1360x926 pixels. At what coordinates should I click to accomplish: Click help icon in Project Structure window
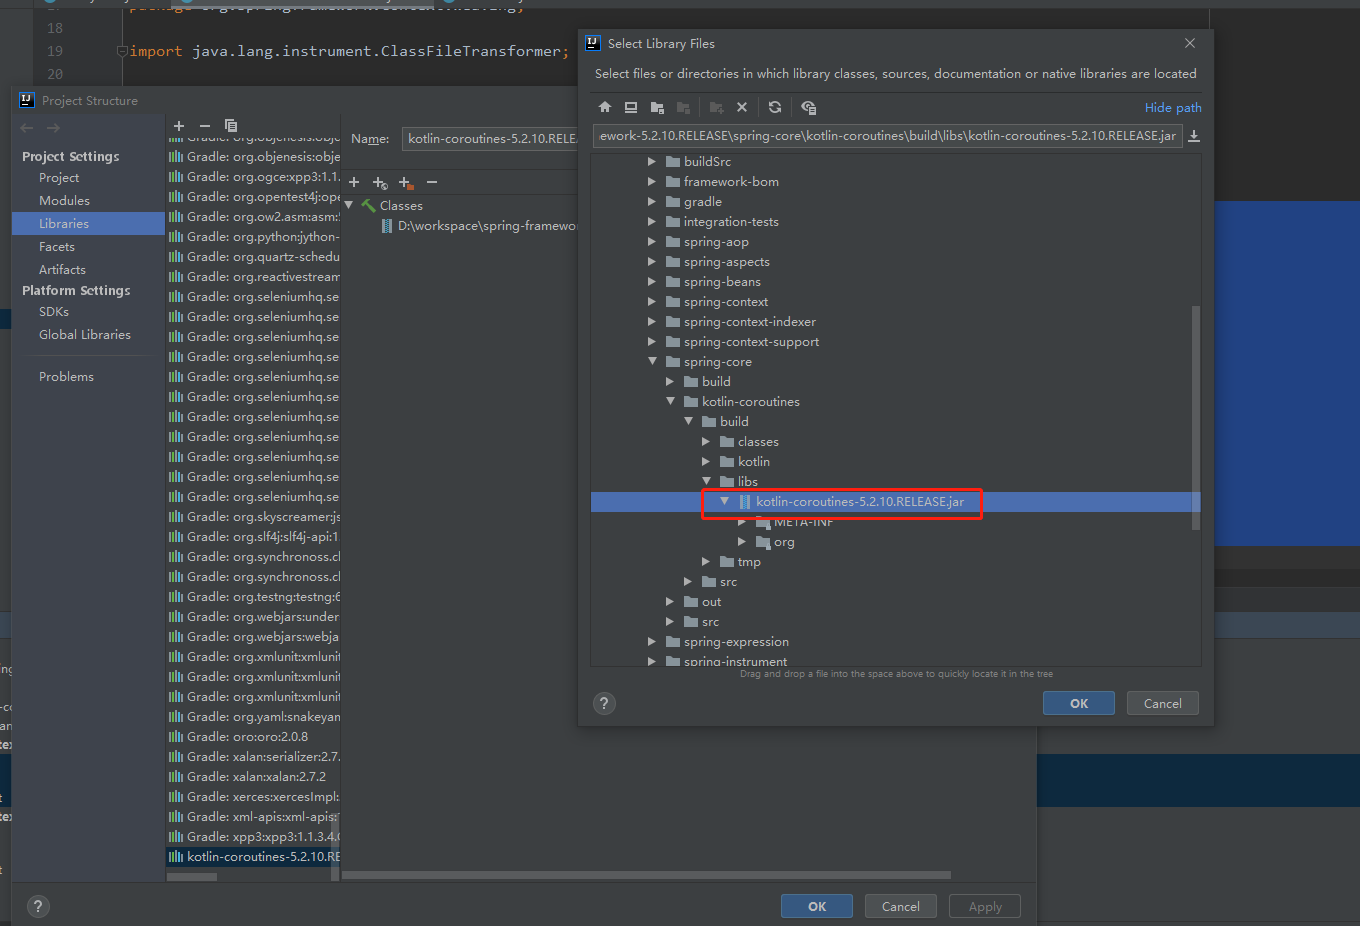pos(38,907)
